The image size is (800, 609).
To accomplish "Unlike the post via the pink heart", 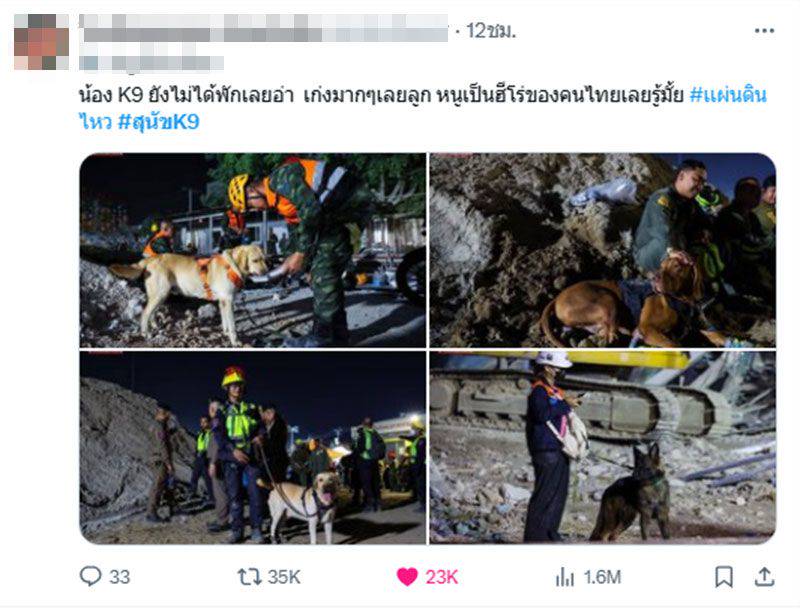I will (407, 577).
